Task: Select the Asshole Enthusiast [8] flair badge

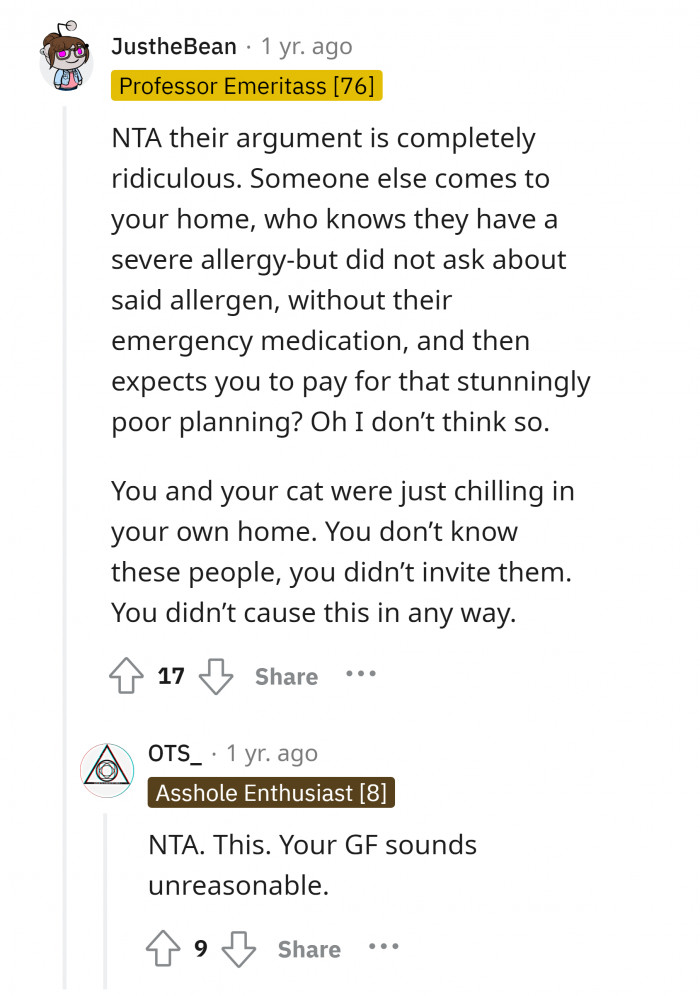Action: 271,792
